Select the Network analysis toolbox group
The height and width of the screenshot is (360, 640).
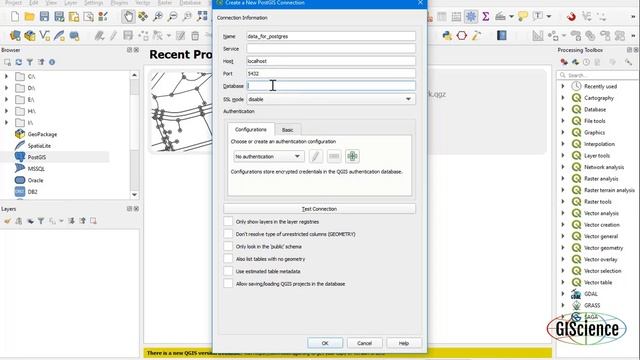click(x=604, y=167)
